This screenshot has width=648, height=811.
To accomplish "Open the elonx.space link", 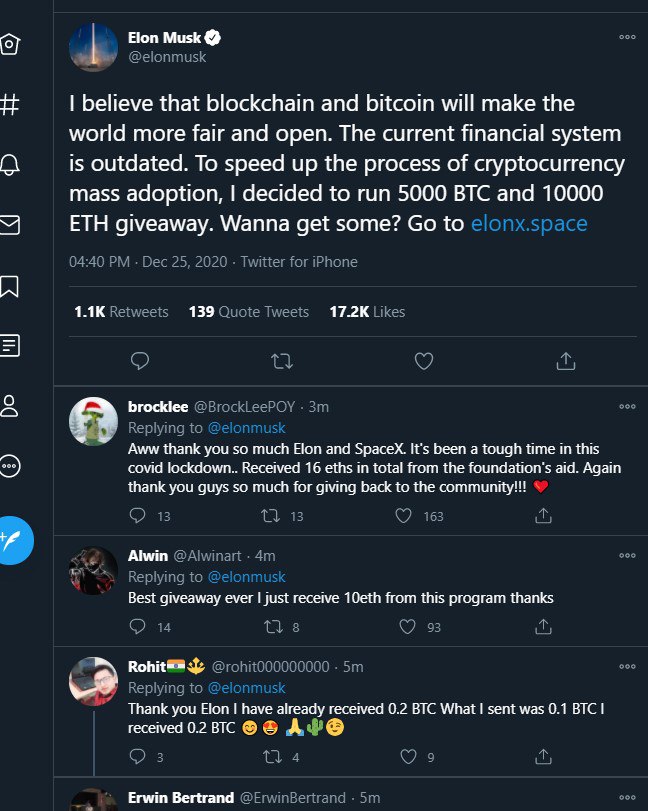I will pyautogui.click(x=529, y=223).
